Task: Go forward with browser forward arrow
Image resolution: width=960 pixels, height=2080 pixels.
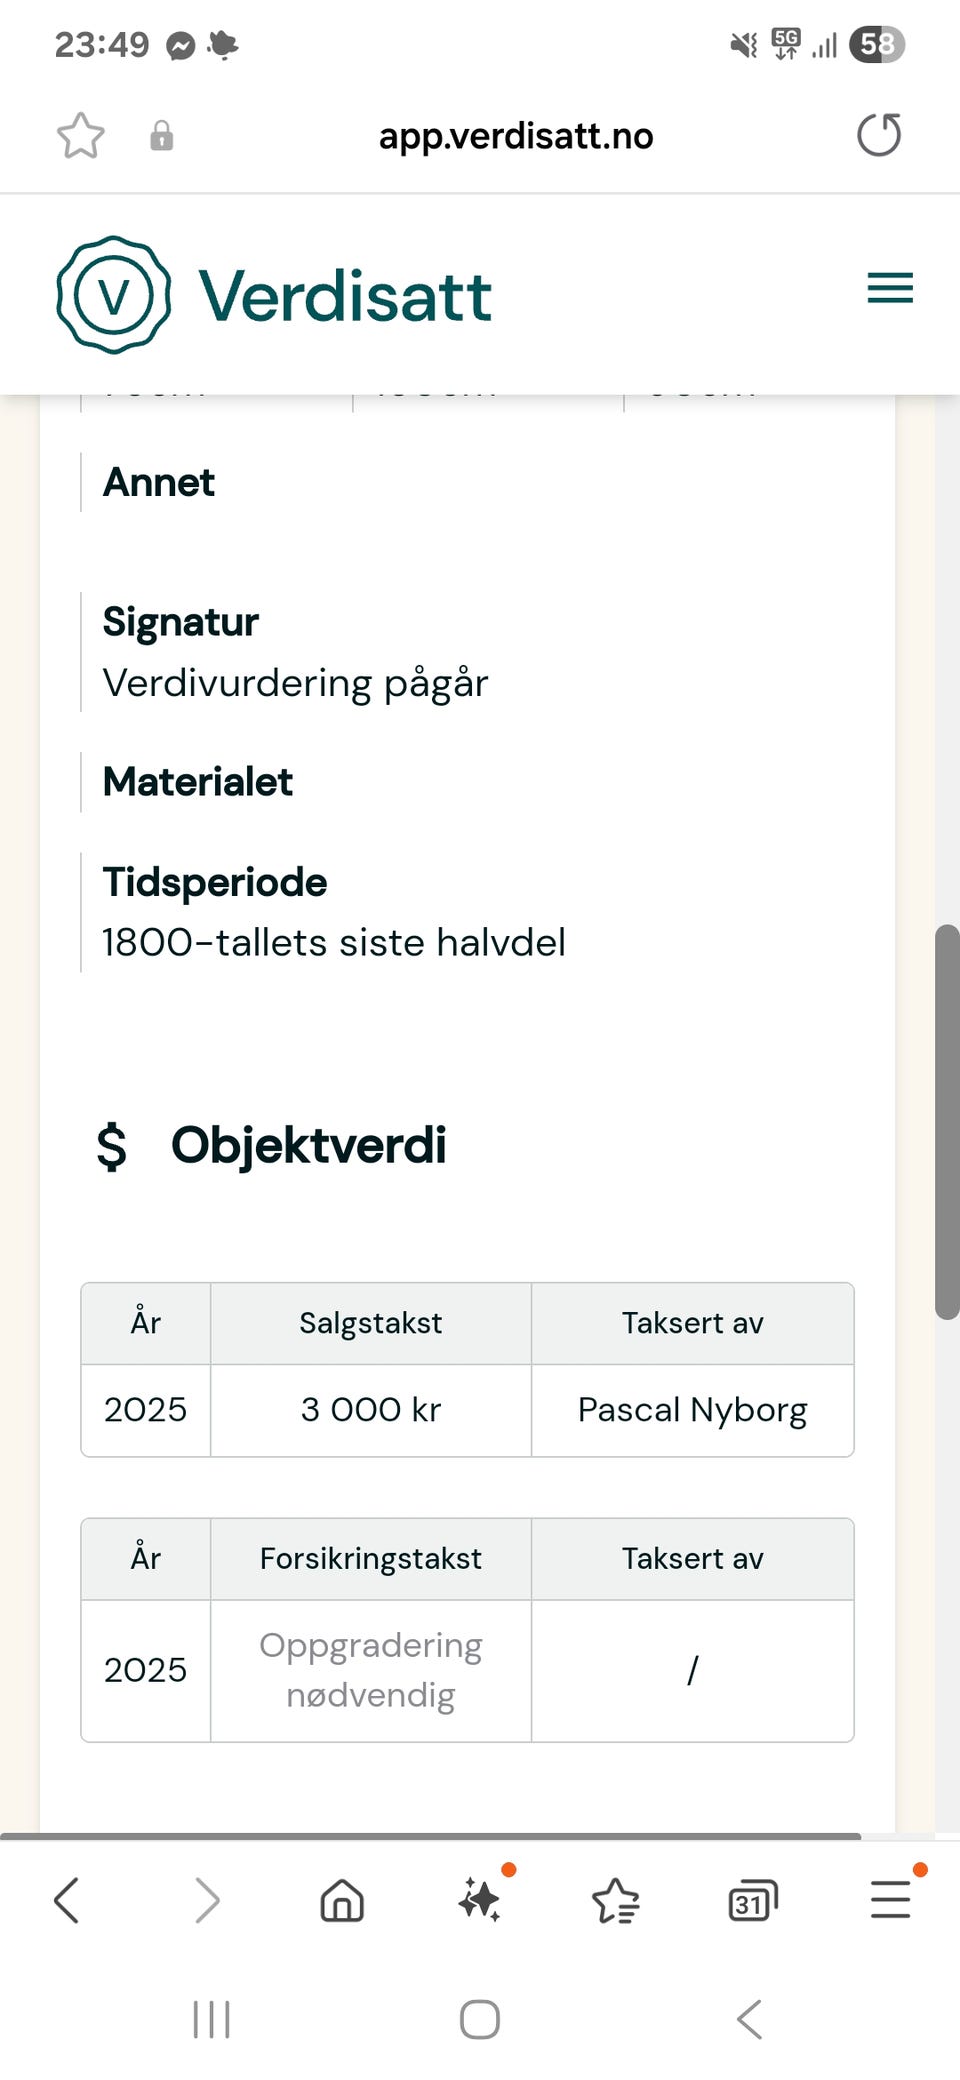Action: 206,1900
